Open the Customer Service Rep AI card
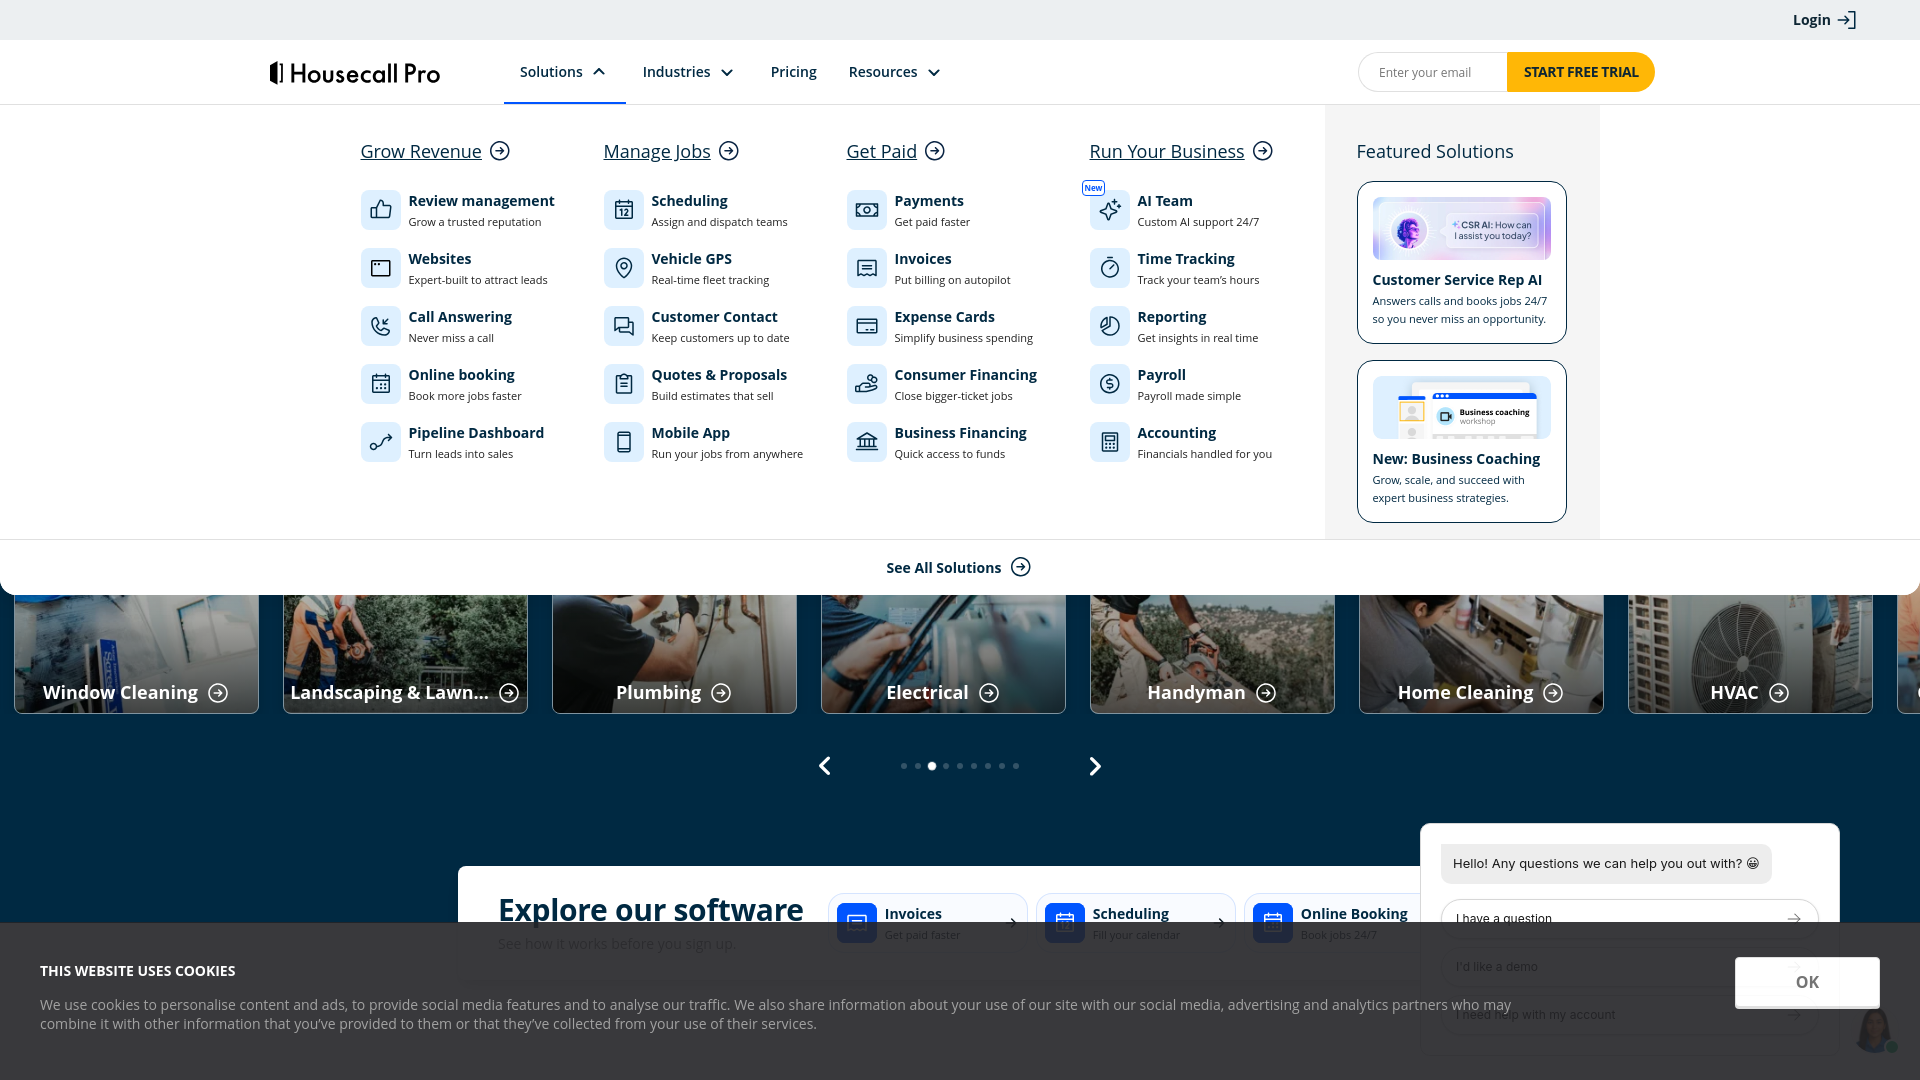 (1461, 262)
